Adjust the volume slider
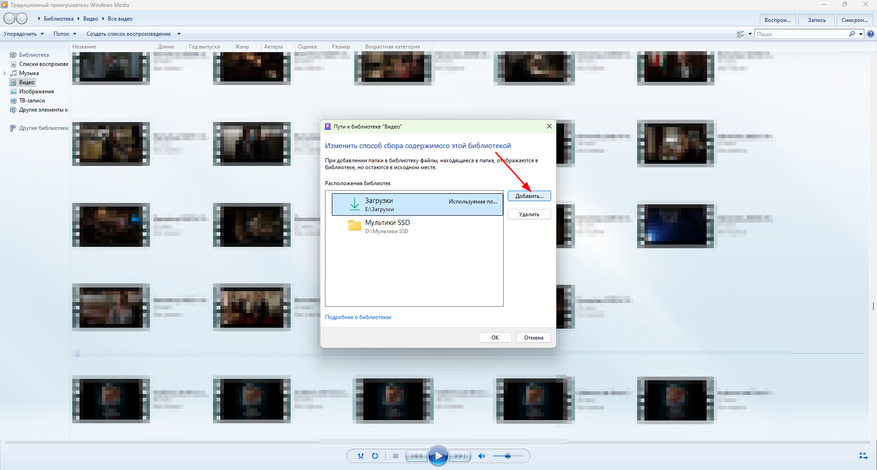Image resolution: width=877 pixels, height=470 pixels. (508, 456)
